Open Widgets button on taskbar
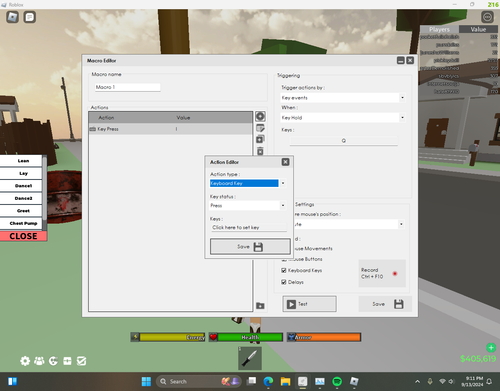Screen dimensions: 500x391 click(12, 381)
